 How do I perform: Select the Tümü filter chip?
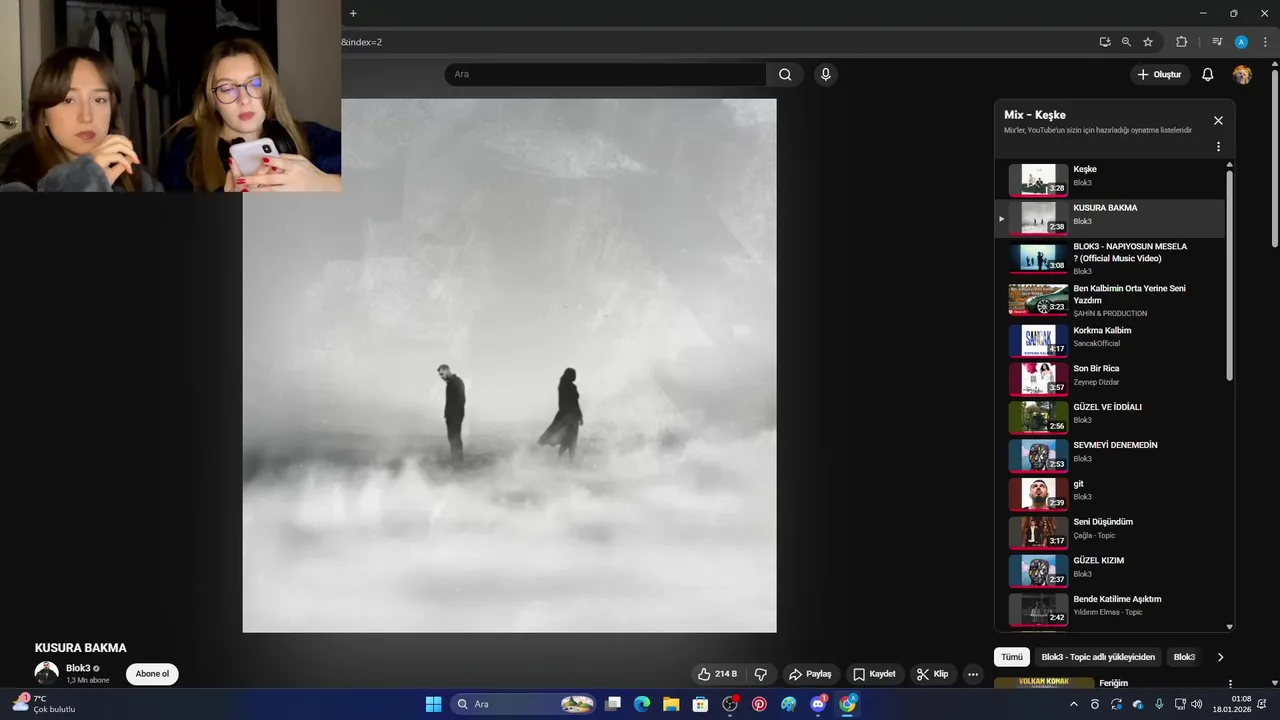coord(1012,657)
